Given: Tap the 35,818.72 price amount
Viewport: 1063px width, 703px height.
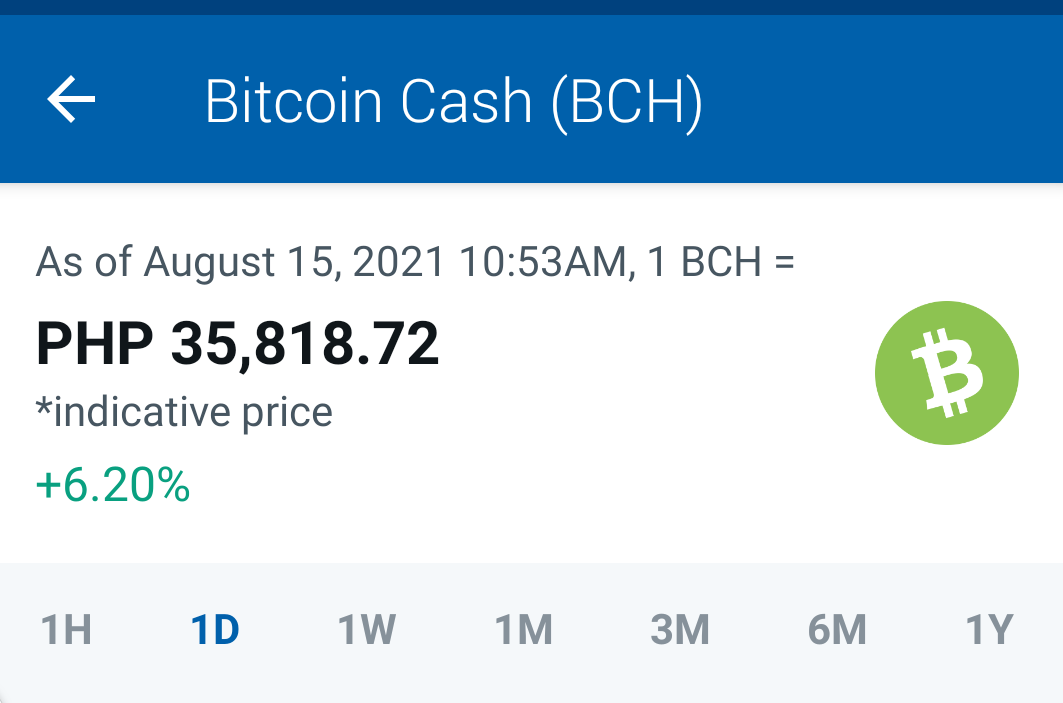Looking at the screenshot, I should point(305,344).
